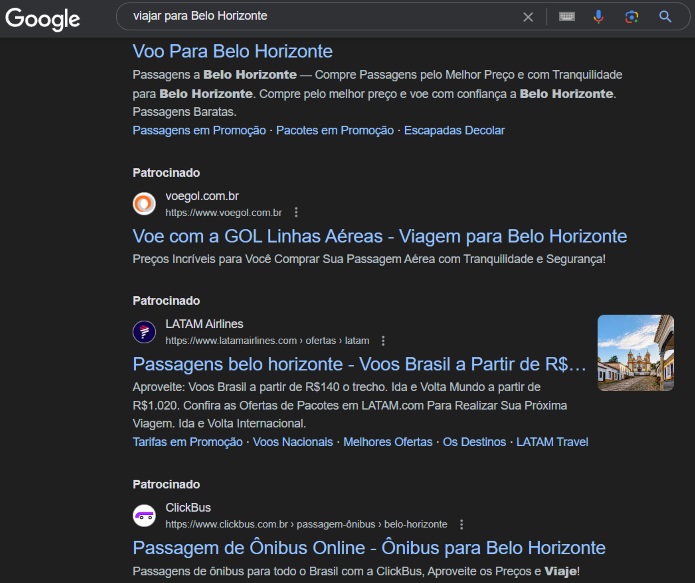Click the magnifying glass search button
Viewport: 695px width, 583px height.
tap(665, 17)
